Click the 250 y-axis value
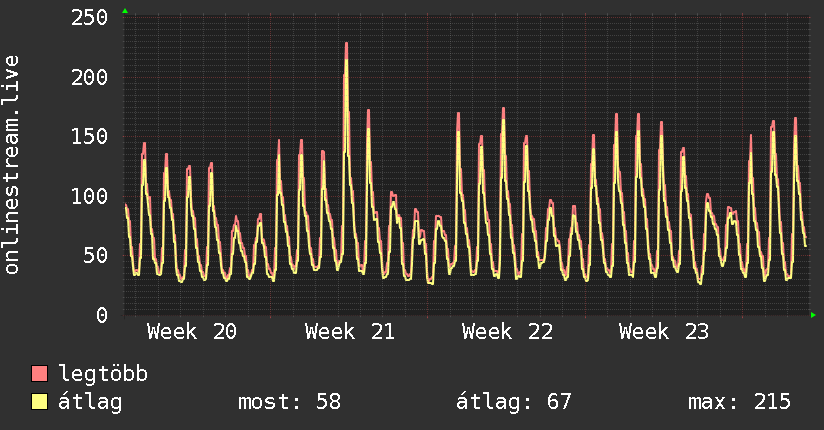Screen dimensions: 824x430 click(89, 18)
